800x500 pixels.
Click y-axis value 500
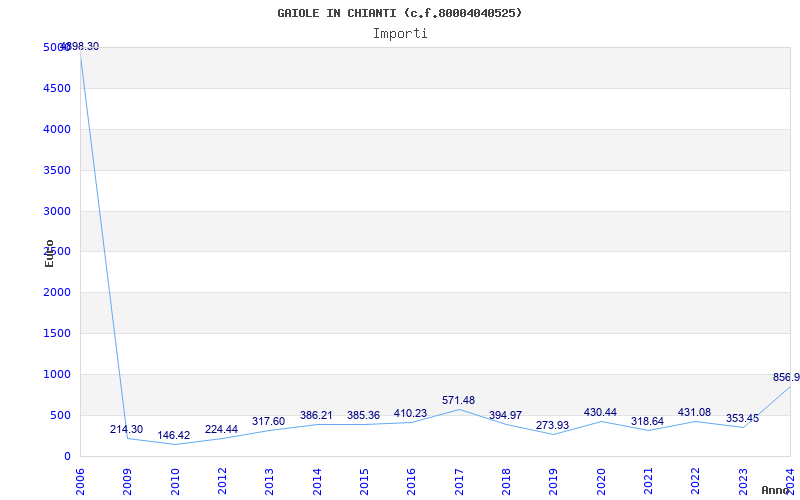(x=60, y=415)
